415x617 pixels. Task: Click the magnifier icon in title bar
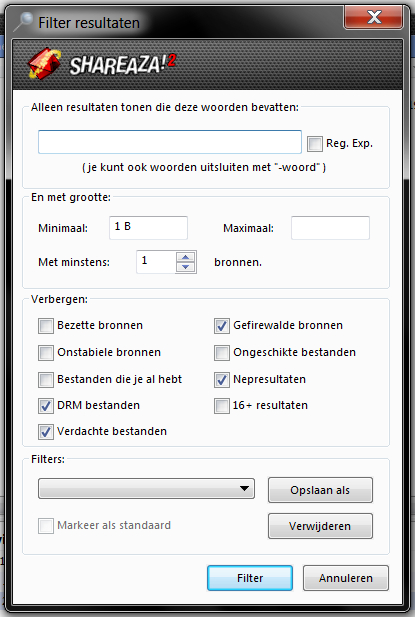[x=23, y=22]
